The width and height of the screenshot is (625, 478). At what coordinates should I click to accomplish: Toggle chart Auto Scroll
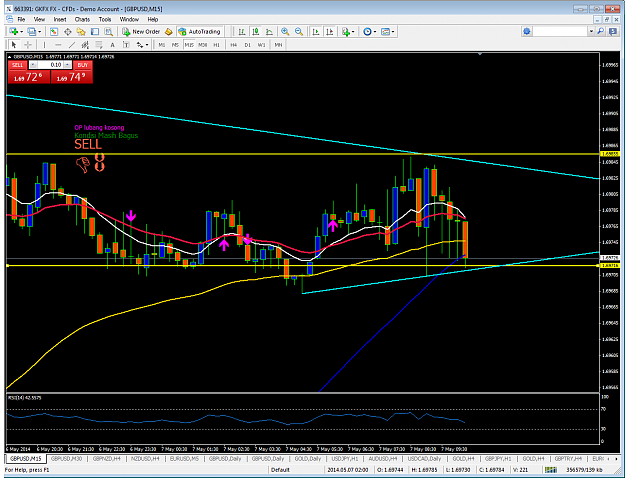tap(316, 31)
